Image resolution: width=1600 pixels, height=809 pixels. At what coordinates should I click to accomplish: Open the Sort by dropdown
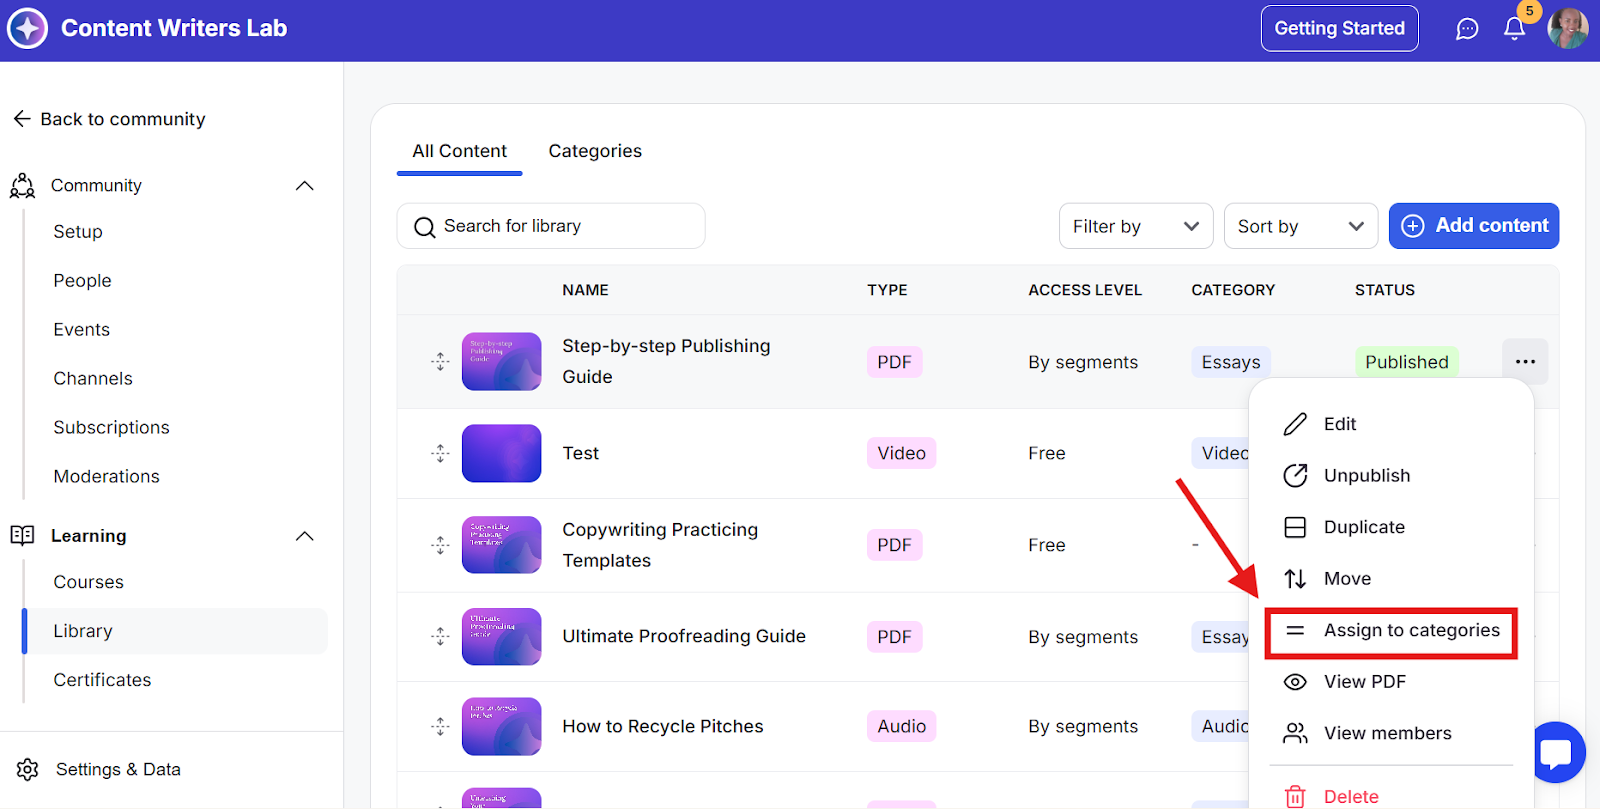pyautogui.click(x=1300, y=226)
